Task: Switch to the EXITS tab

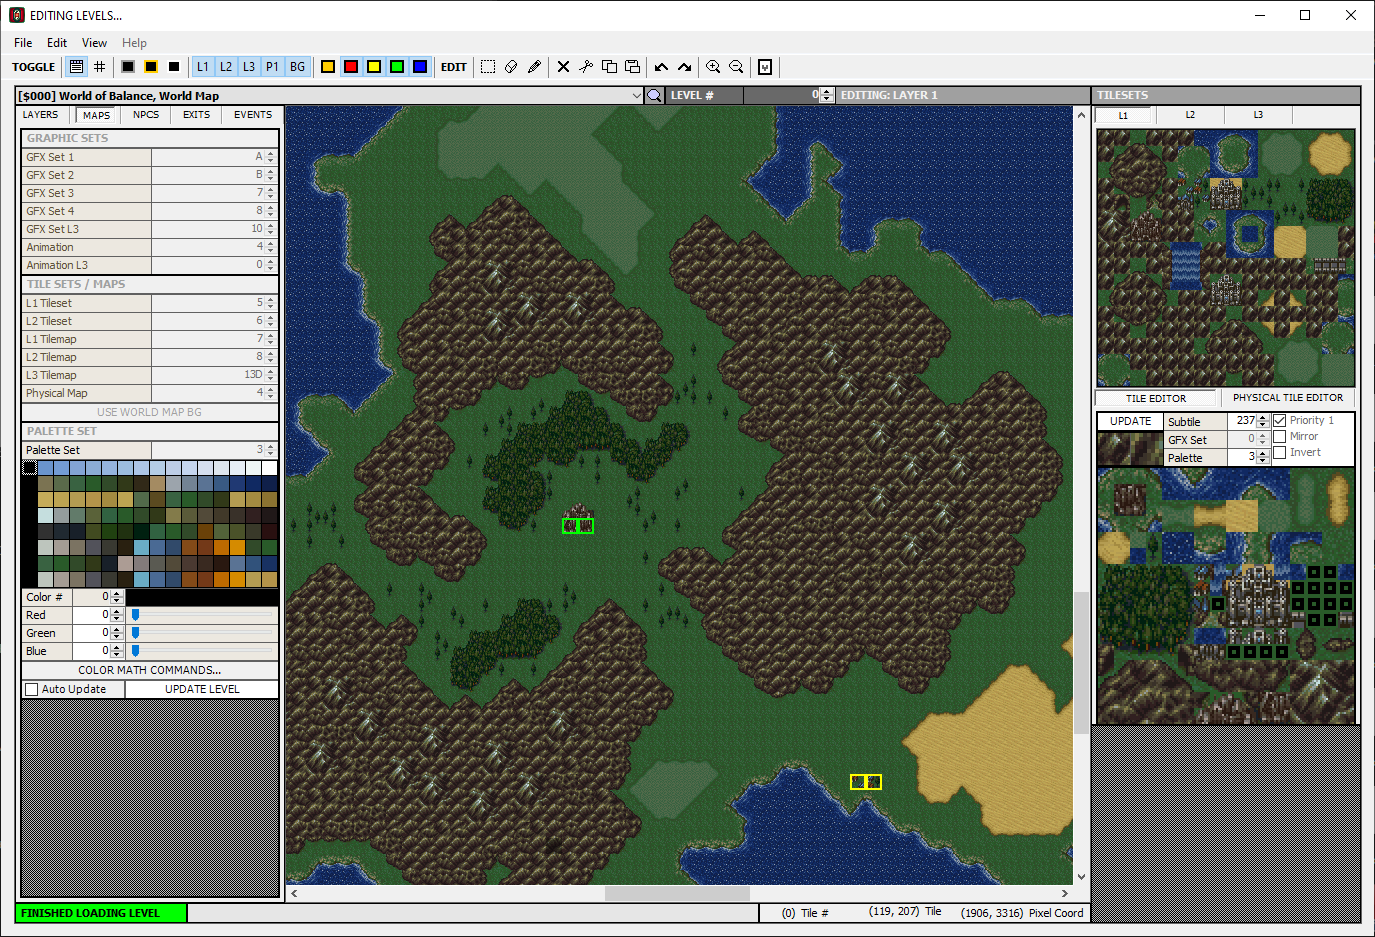Action: [x=197, y=115]
